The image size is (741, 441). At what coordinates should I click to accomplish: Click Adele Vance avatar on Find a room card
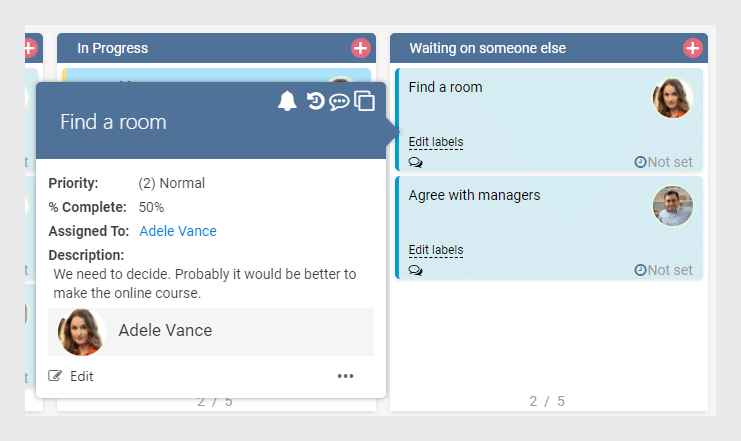672,98
